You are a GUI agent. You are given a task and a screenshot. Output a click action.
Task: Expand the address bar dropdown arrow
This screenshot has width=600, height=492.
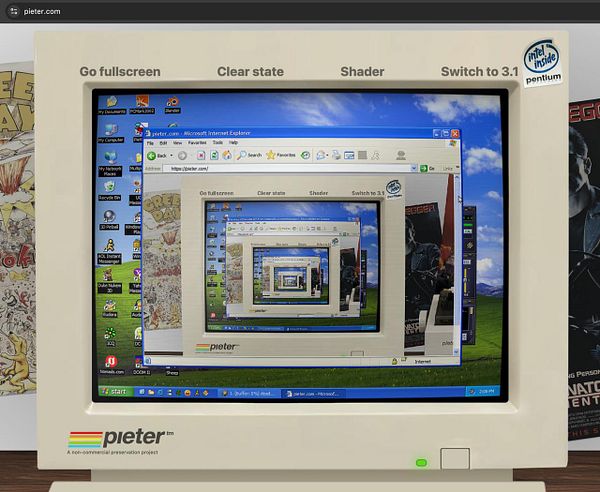[414, 168]
